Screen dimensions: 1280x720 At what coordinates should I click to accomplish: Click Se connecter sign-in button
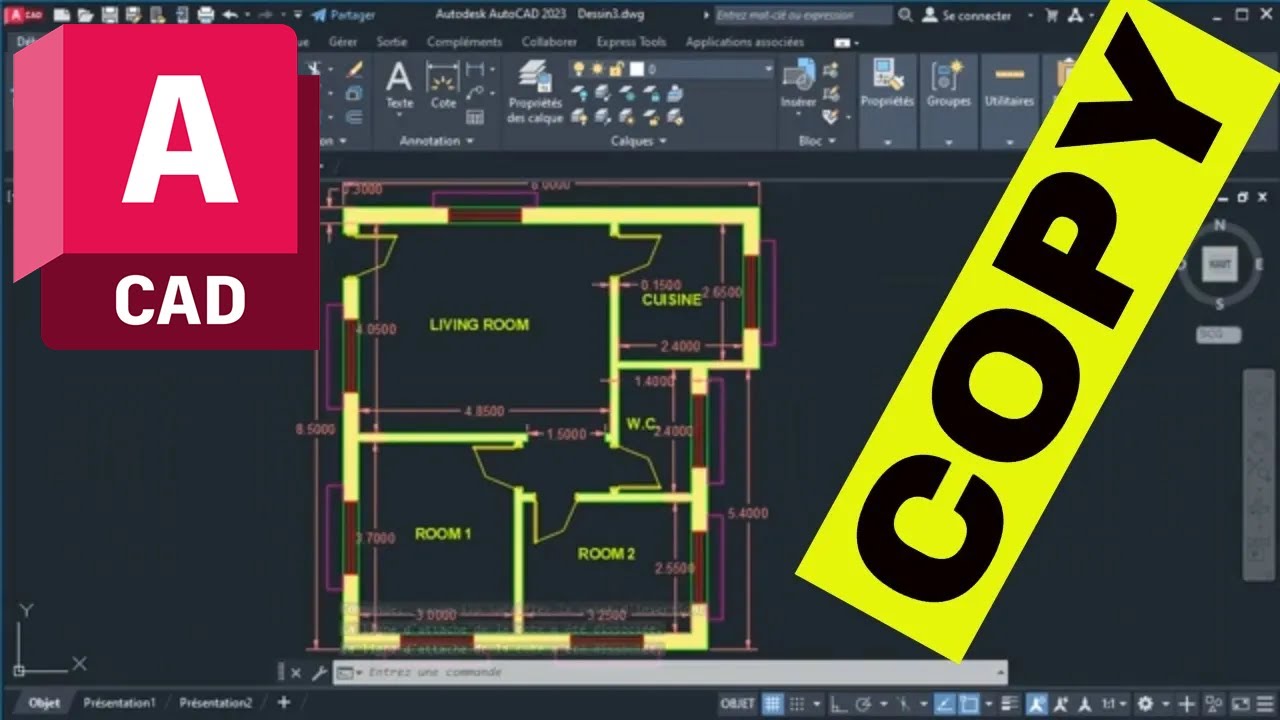pos(966,15)
